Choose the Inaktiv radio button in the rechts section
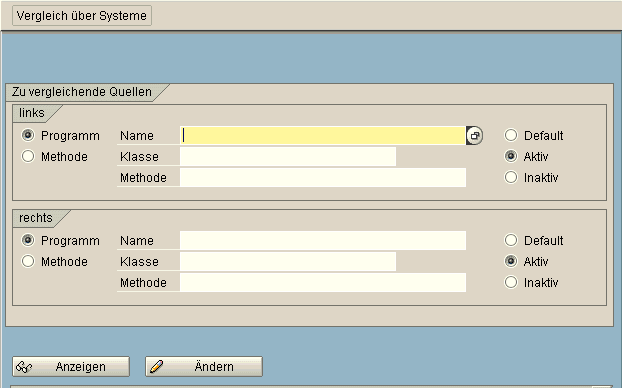Viewport: 622px width, 388px height. tap(511, 282)
